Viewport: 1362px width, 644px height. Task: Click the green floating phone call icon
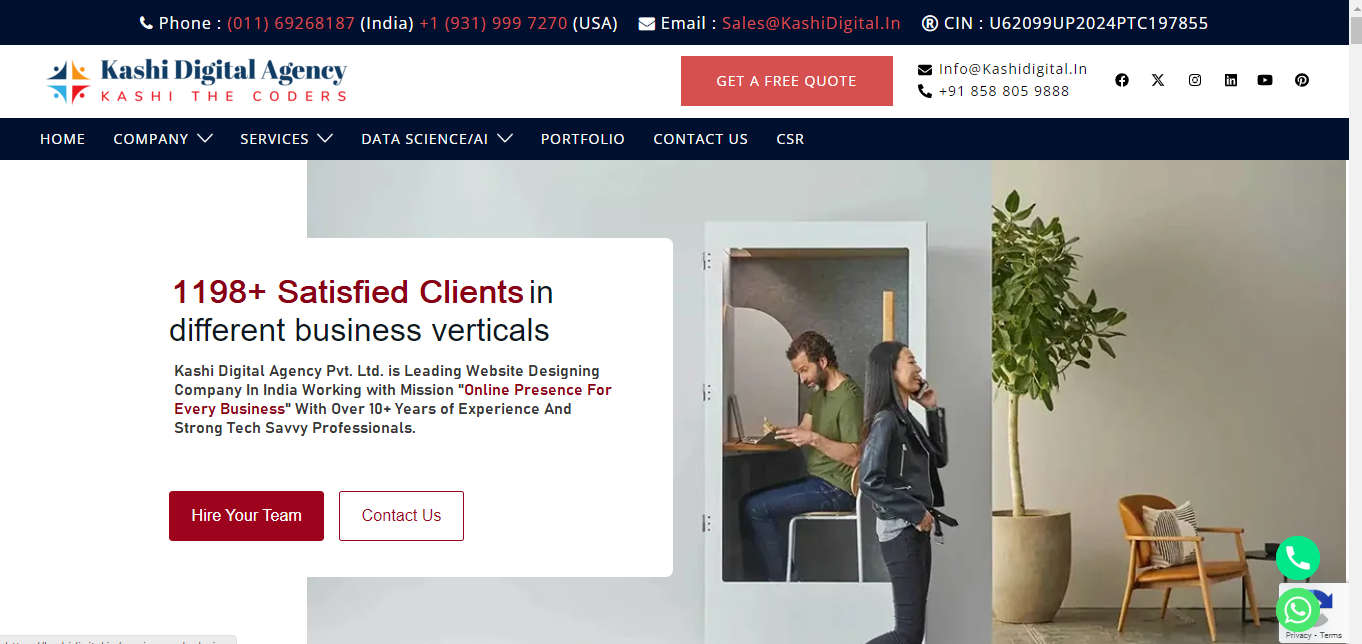[1298, 558]
